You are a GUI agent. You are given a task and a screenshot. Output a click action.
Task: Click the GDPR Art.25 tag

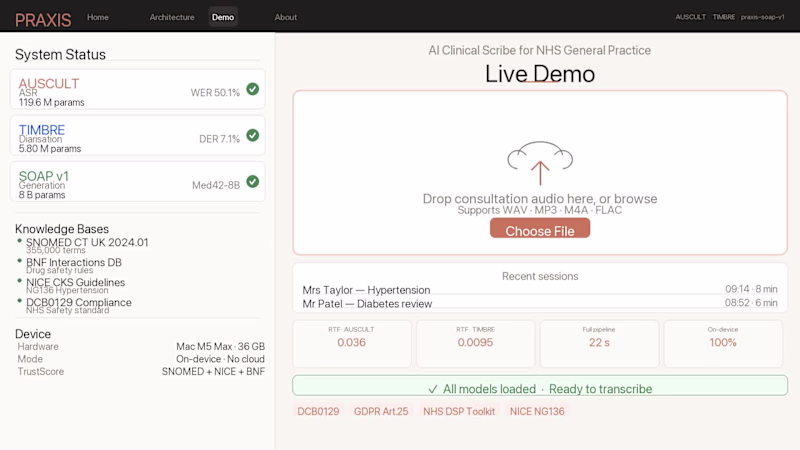coord(381,411)
